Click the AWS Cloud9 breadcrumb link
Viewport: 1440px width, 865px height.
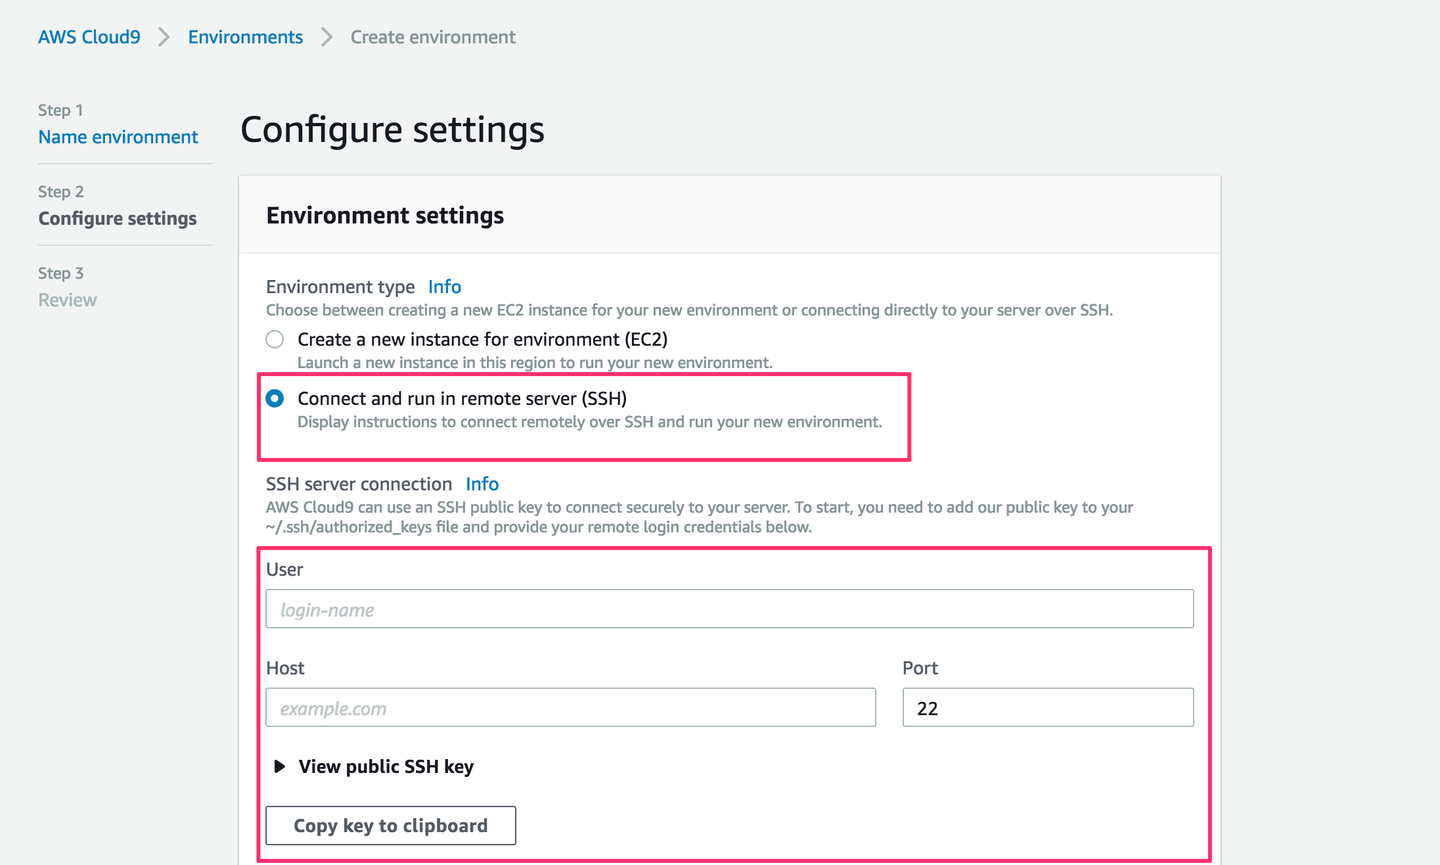tap(89, 37)
